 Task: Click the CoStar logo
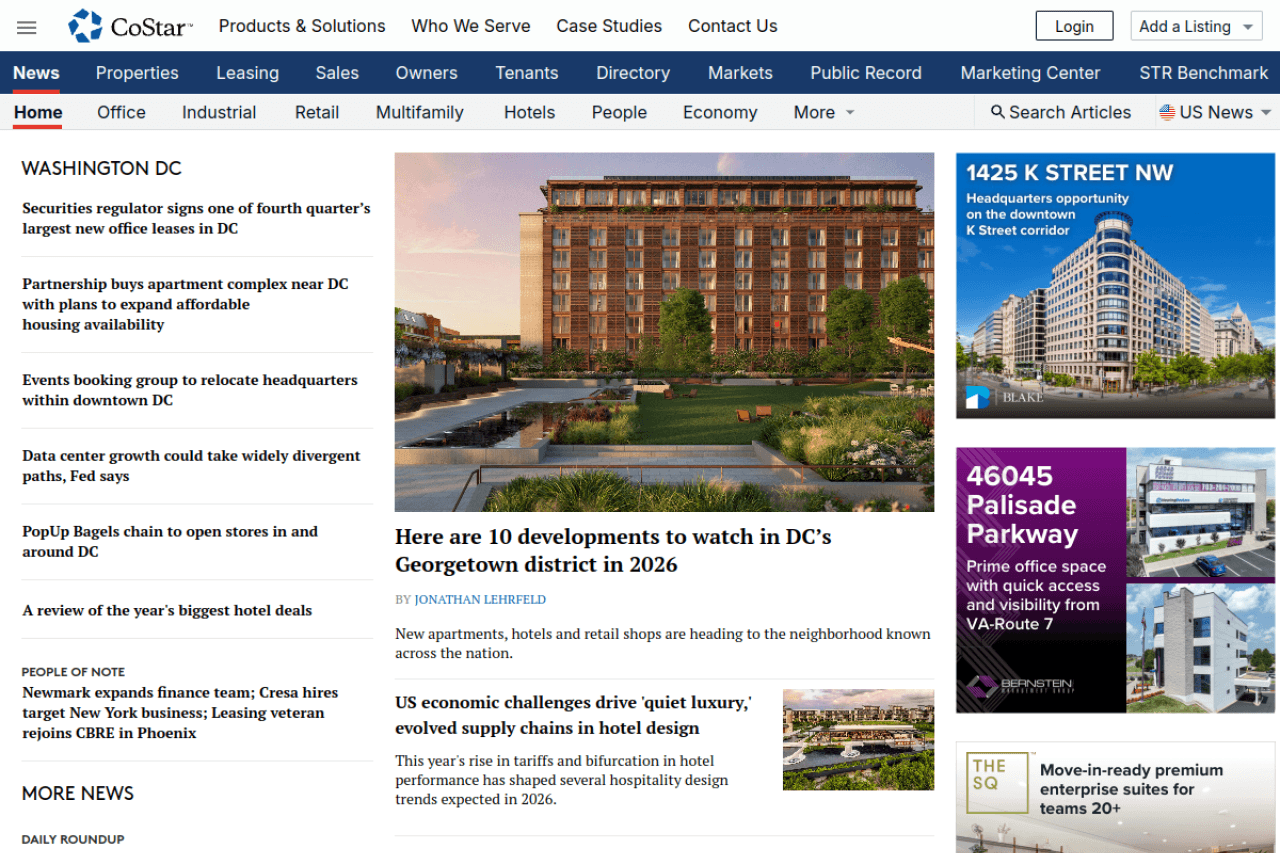pyautogui.click(x=130, y=27)
